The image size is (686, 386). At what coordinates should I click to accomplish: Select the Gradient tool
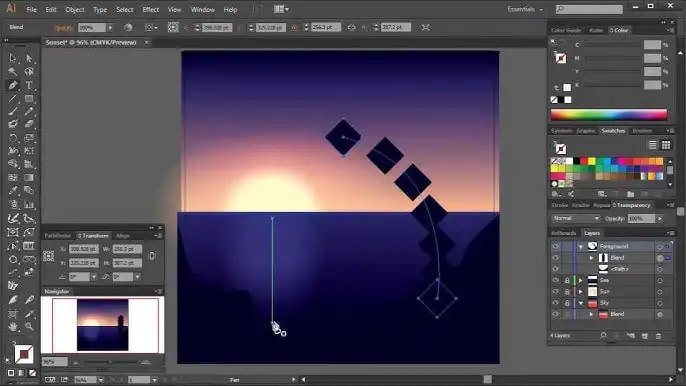(29, 178)
